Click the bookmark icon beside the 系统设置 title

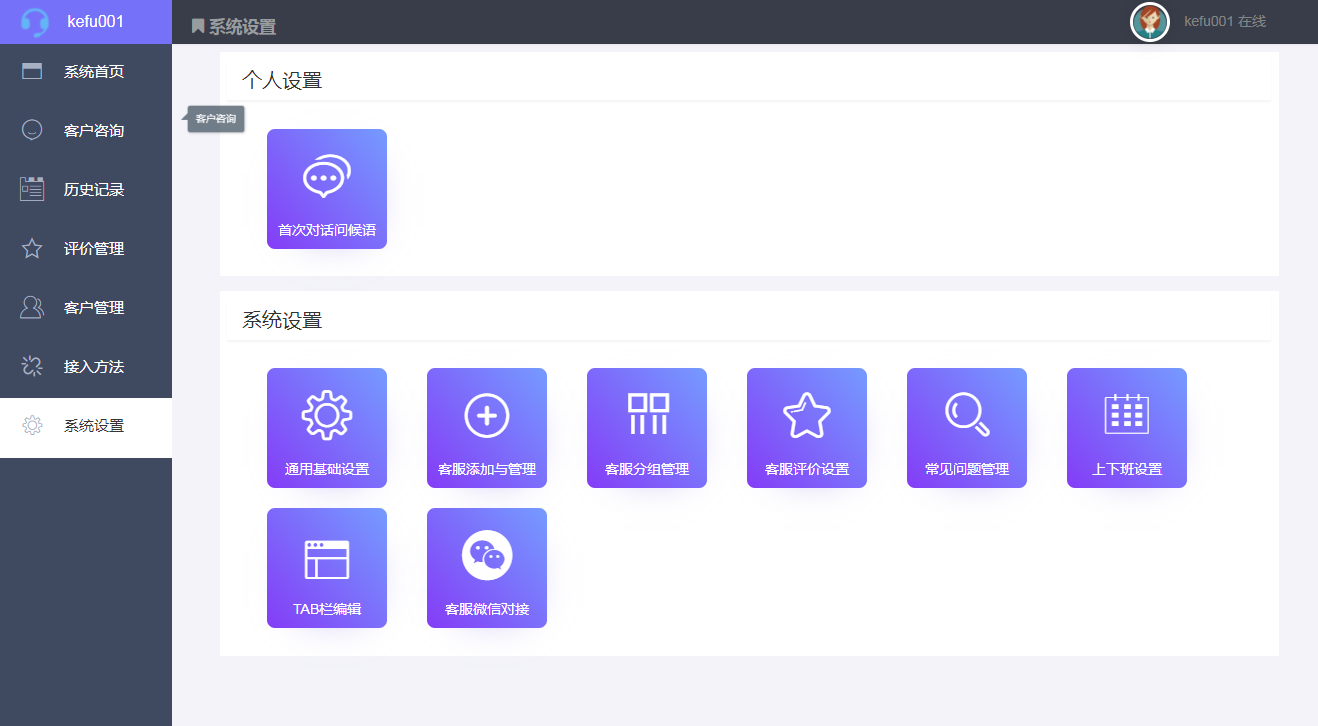pos(198,26)
